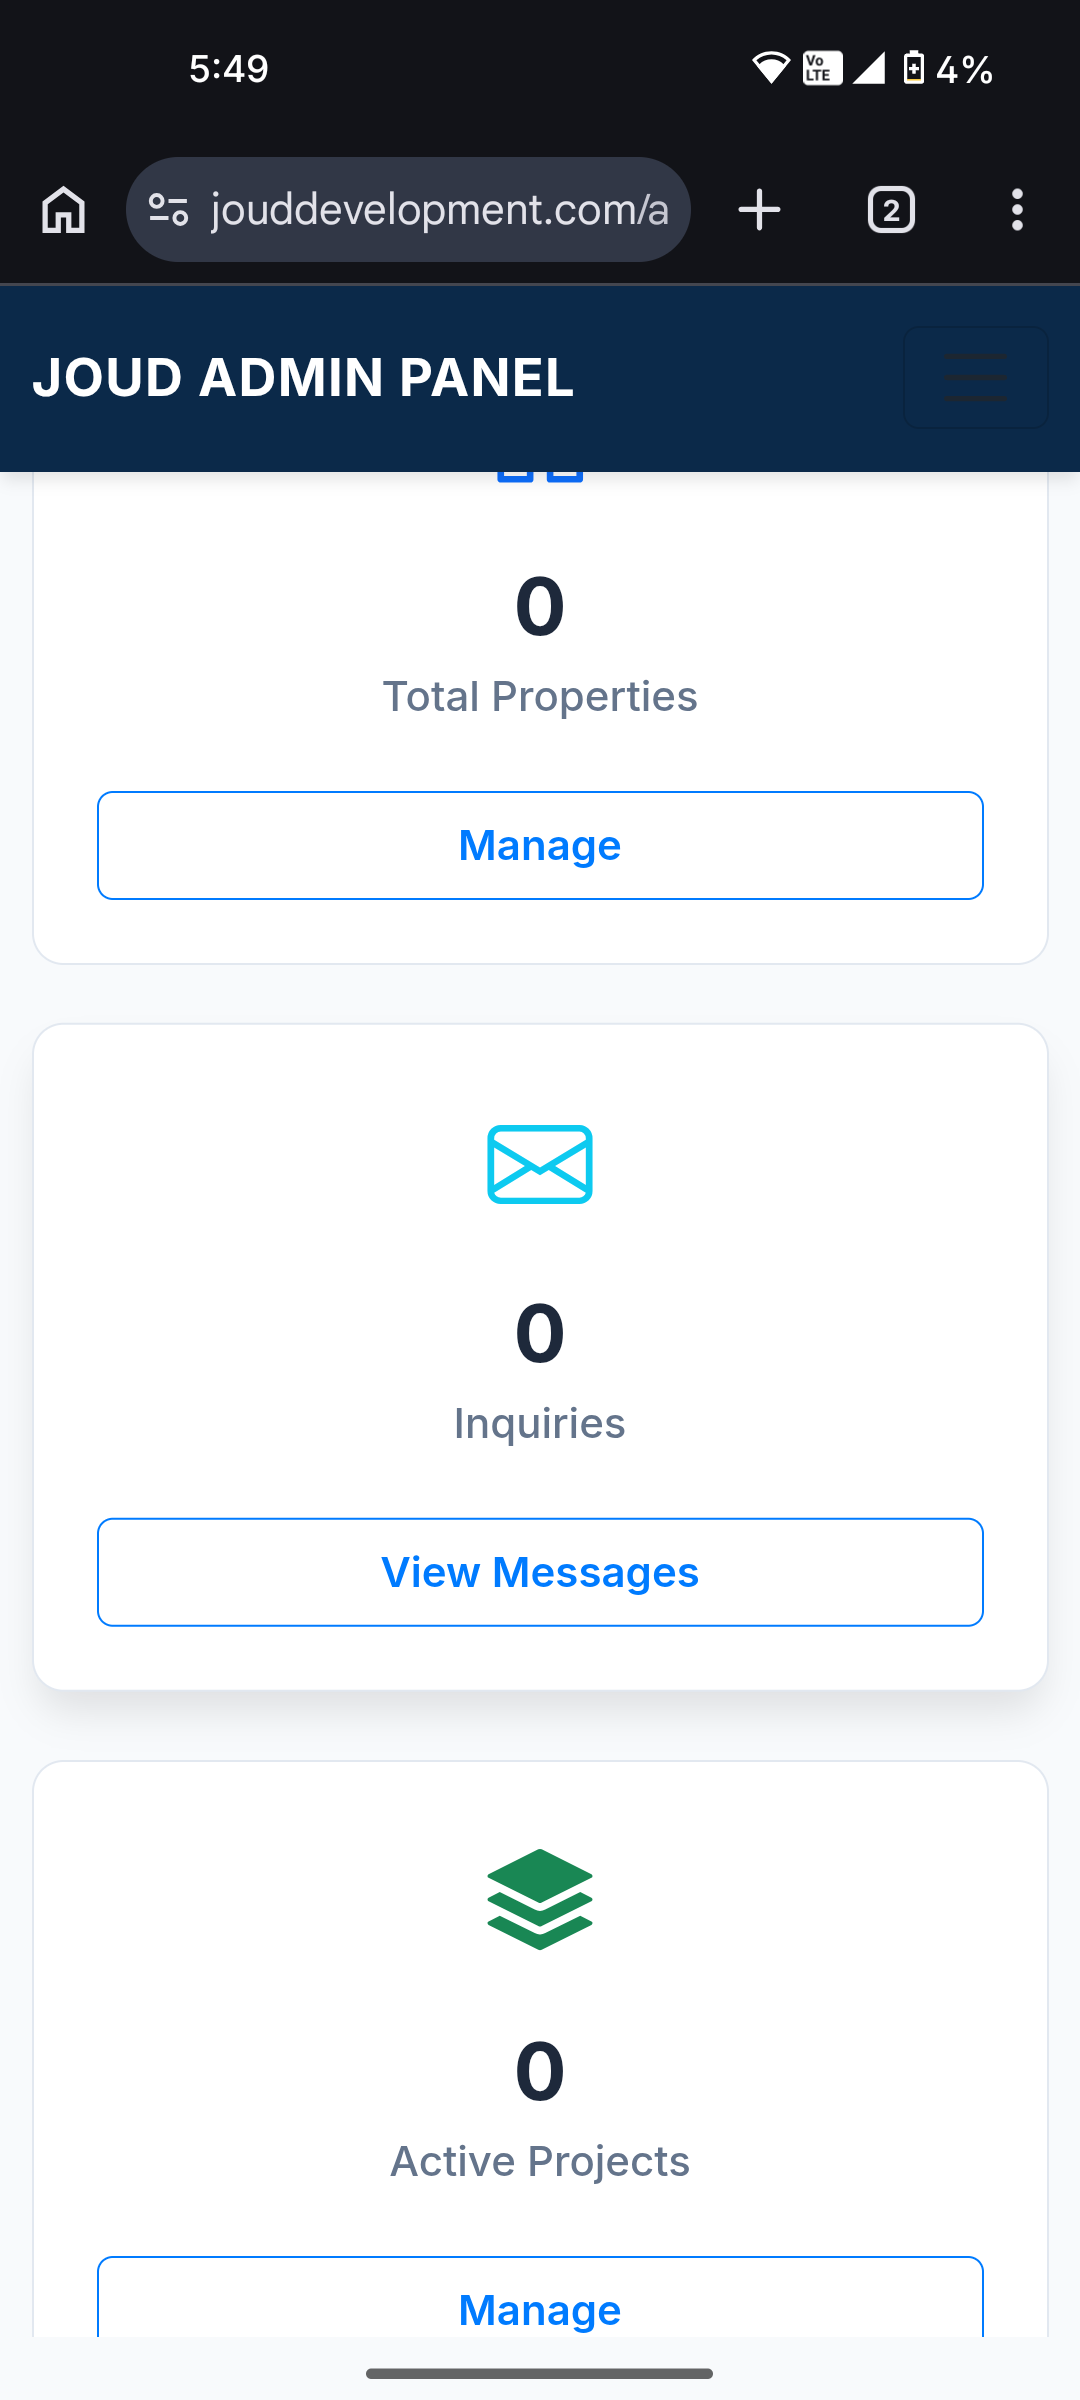The height and width of the screenshot is (2400, 1080).
Task: Open site info icon in address bar
Action: tap(168, 210)
